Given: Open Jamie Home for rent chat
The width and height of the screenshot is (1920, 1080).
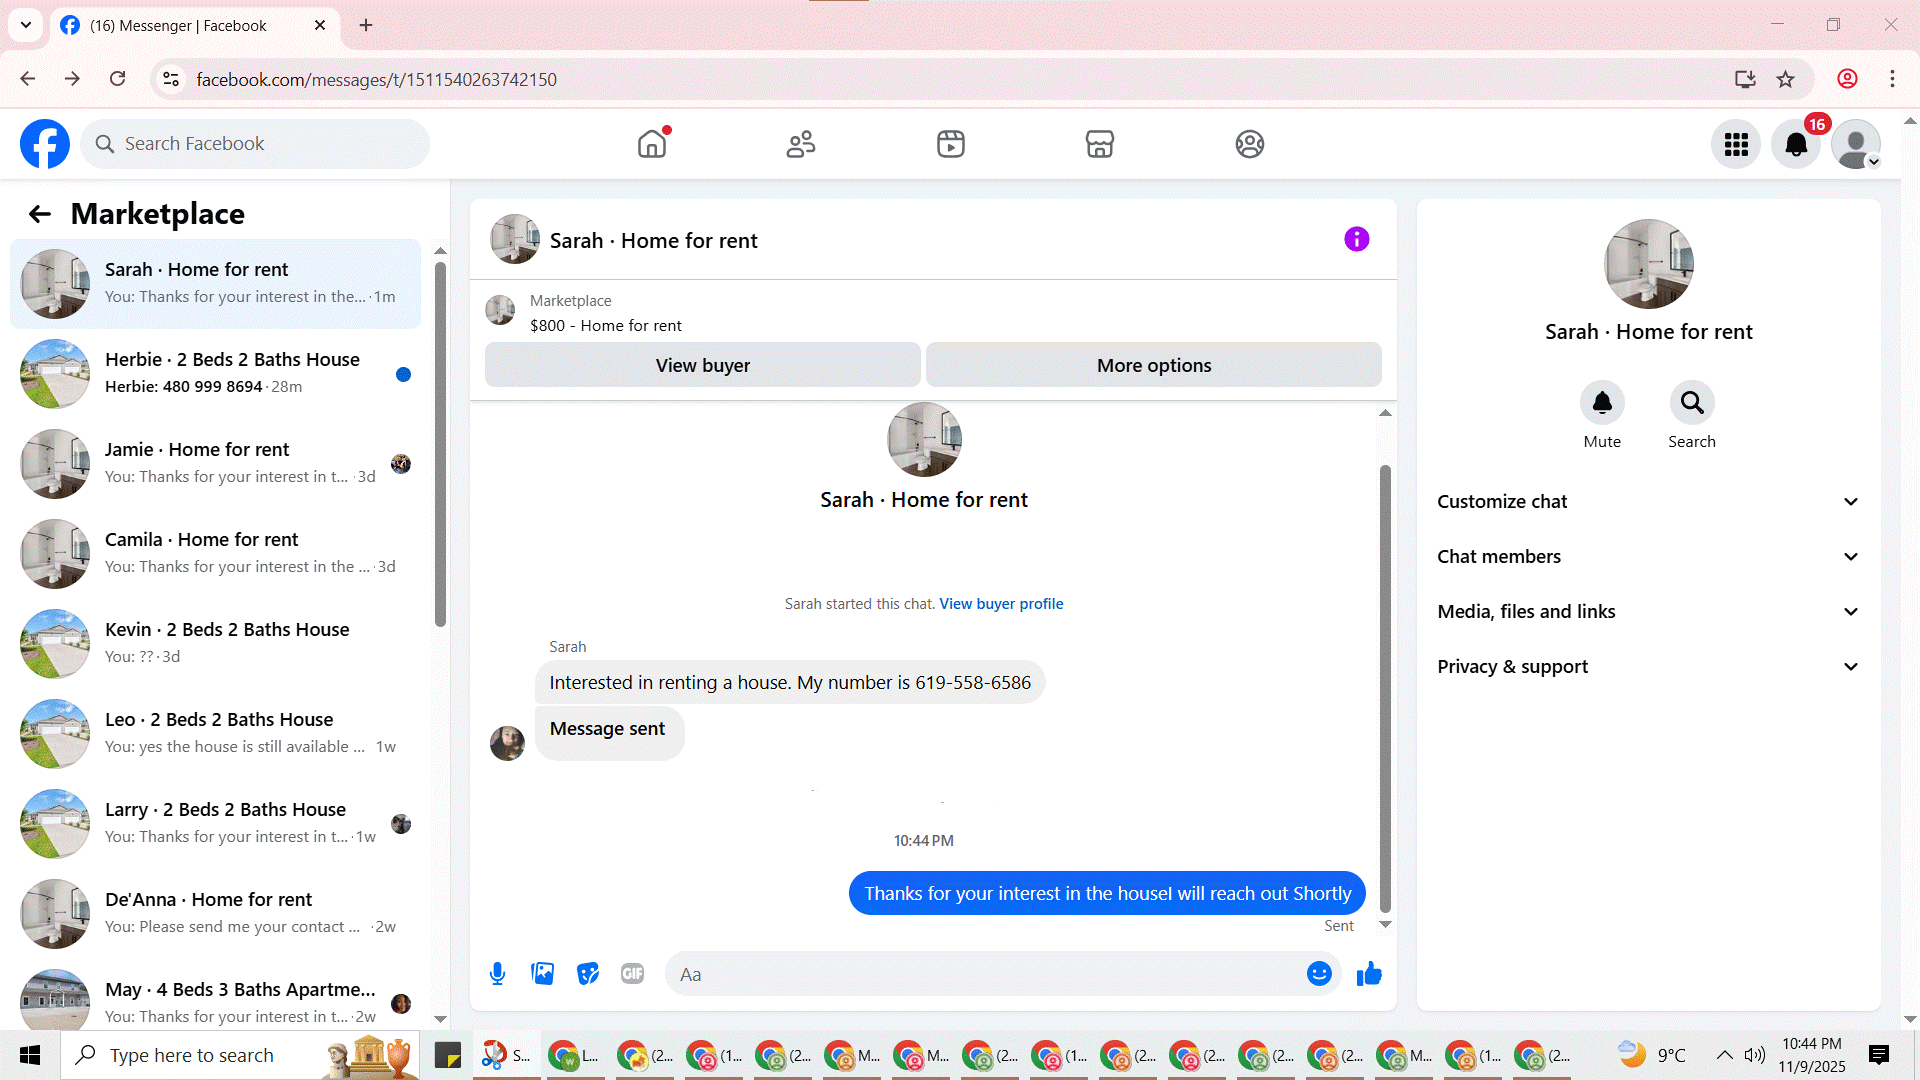Looking at the screenshot, I should click(216, 464).
